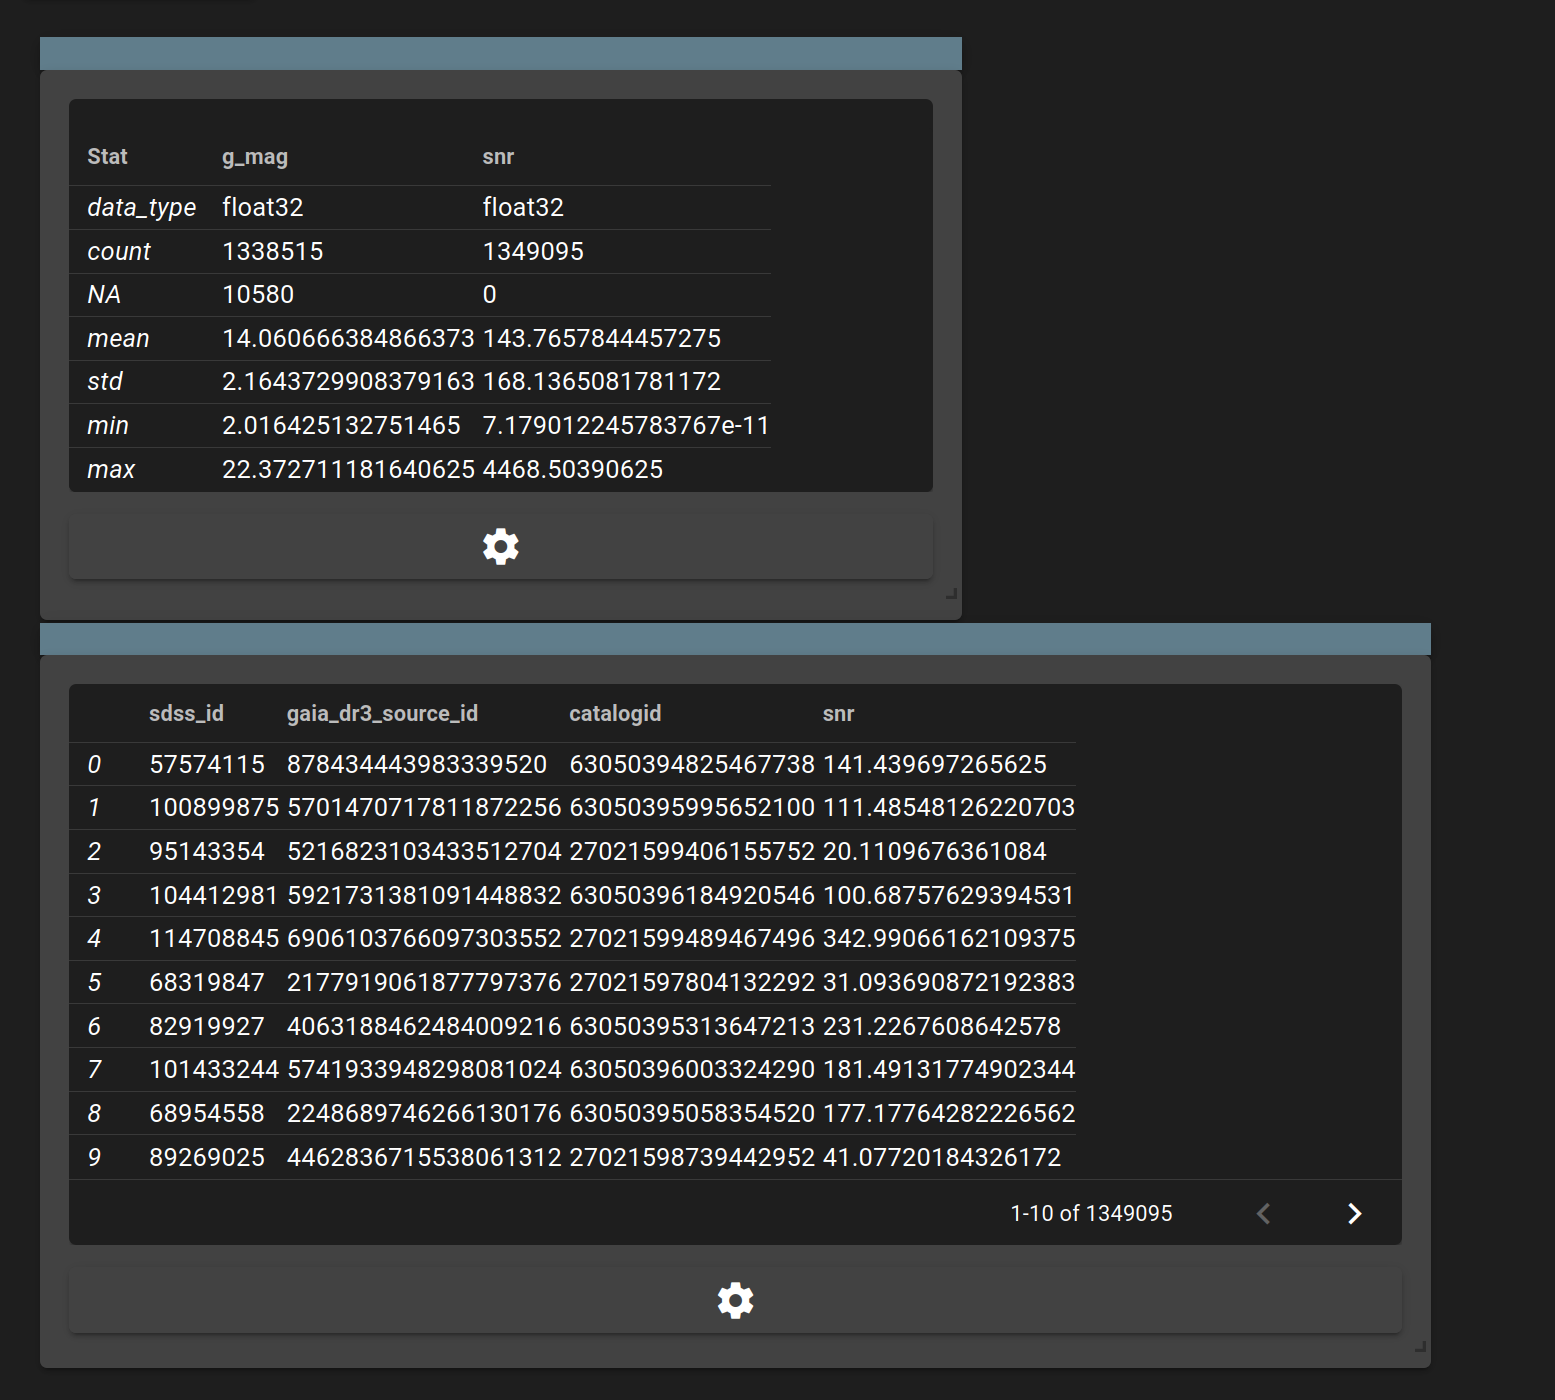This screenshot has height=1400, width=1555.
Task: Click snr cell 342.99066162109375
Action: (x=949, y=938)
